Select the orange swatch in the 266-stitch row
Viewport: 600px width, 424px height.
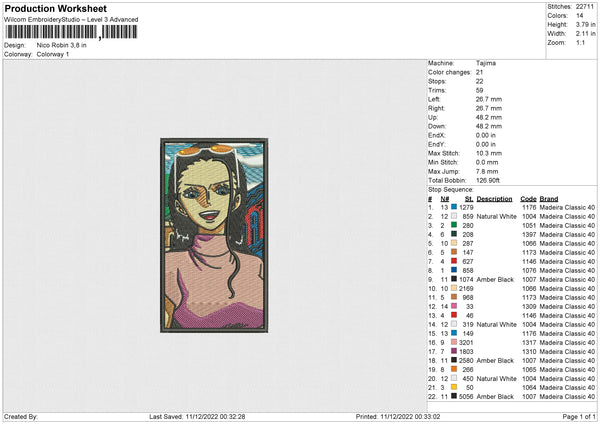pos(454,369)
